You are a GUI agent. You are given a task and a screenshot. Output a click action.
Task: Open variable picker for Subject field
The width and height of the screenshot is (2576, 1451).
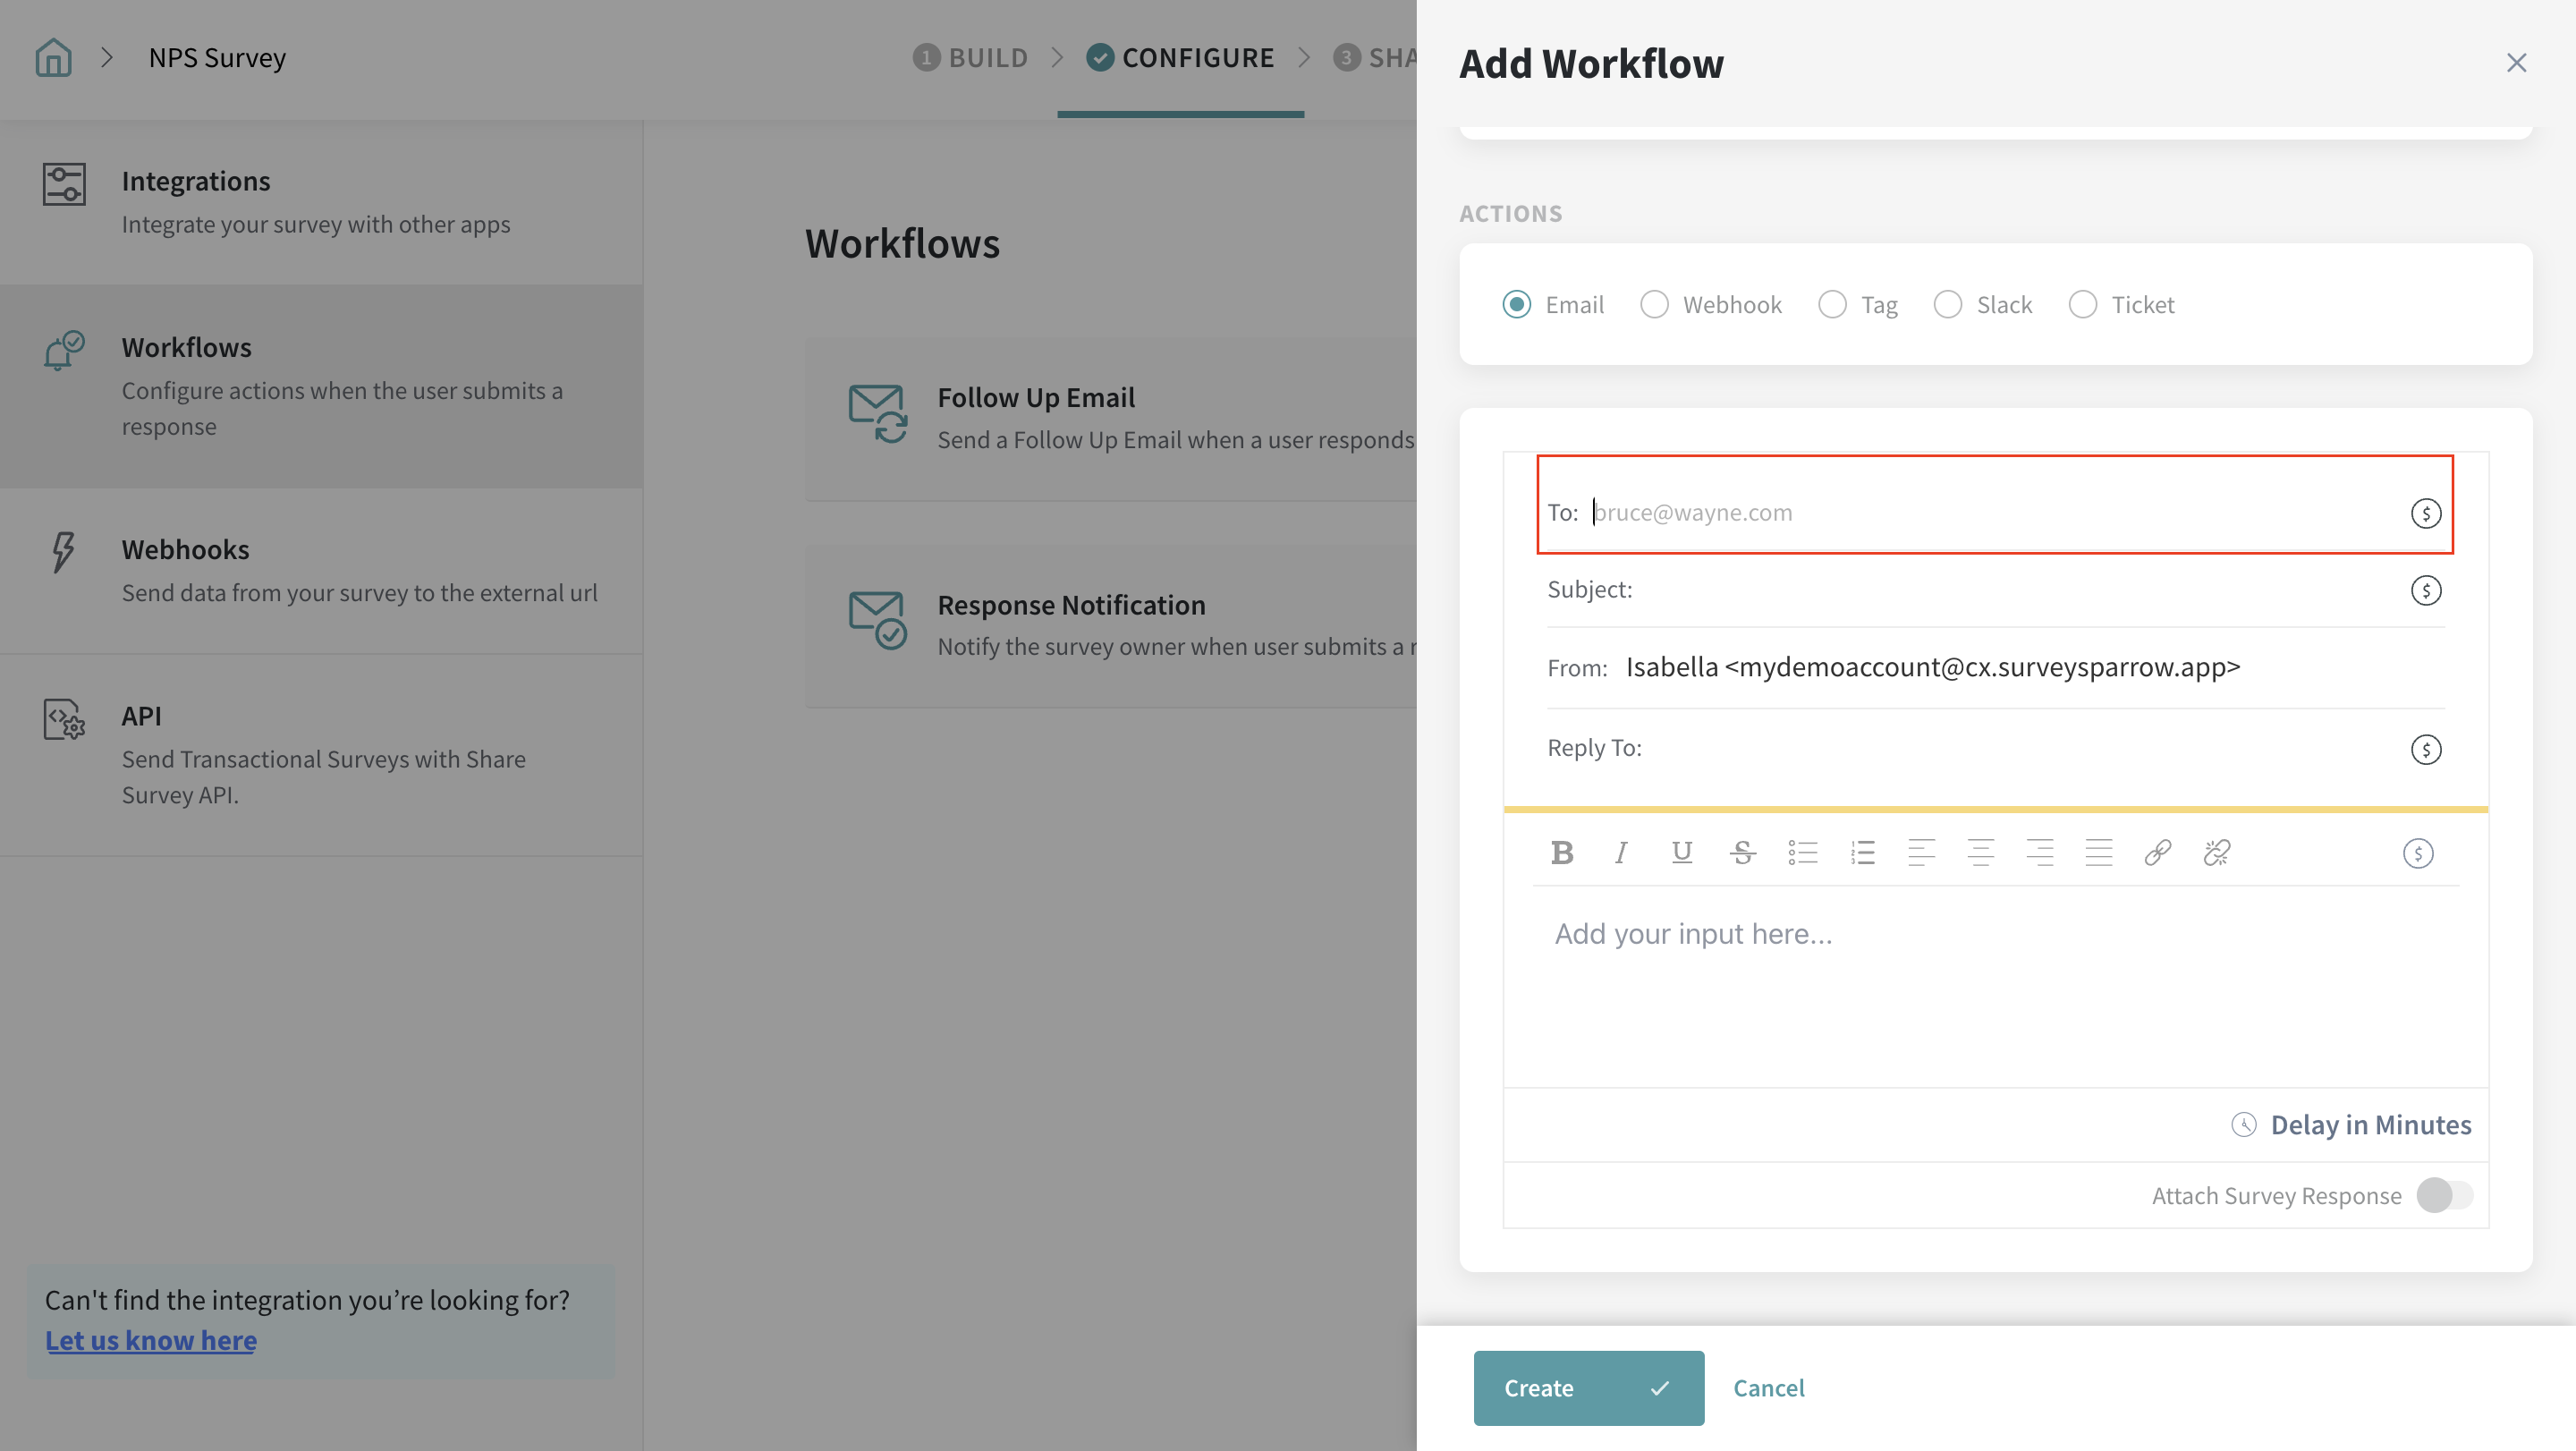pyautogui.click(x=2425, y=590)
